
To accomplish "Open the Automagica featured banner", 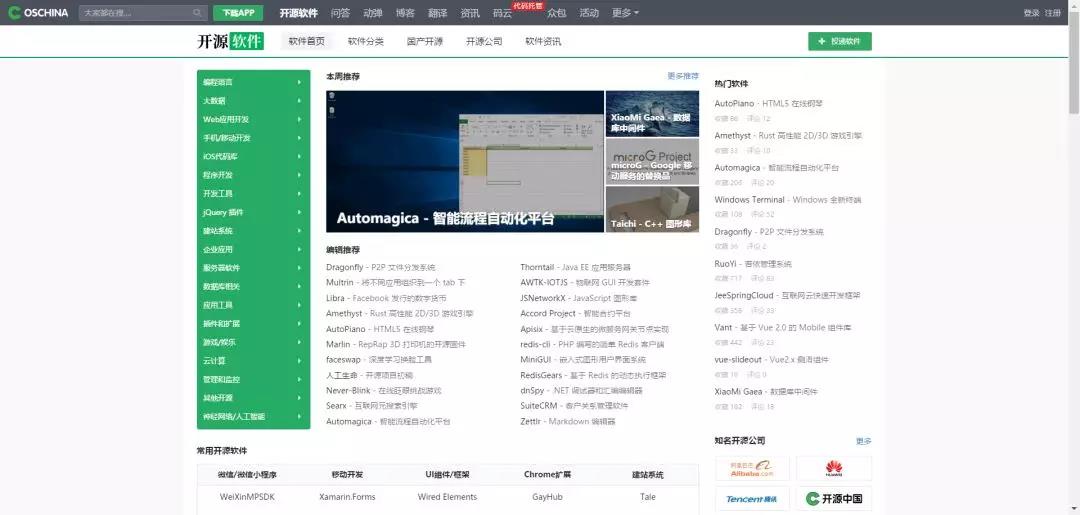I will pyautogui.click(x=465, y=161).
